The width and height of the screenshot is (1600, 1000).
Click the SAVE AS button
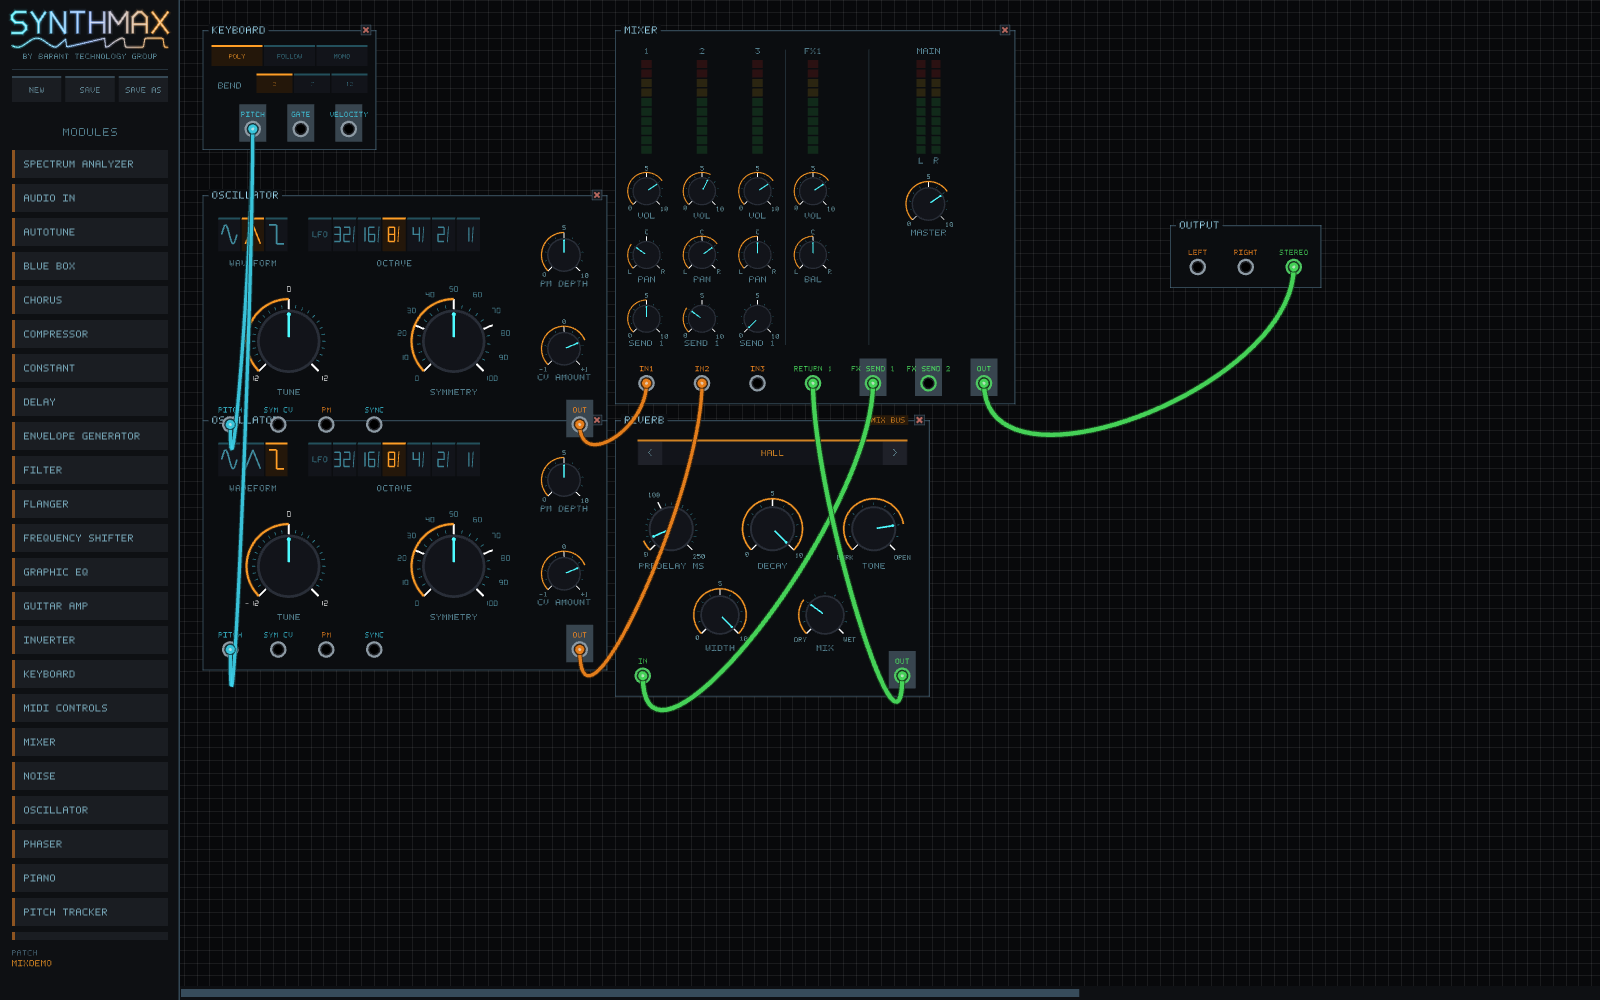143,90
